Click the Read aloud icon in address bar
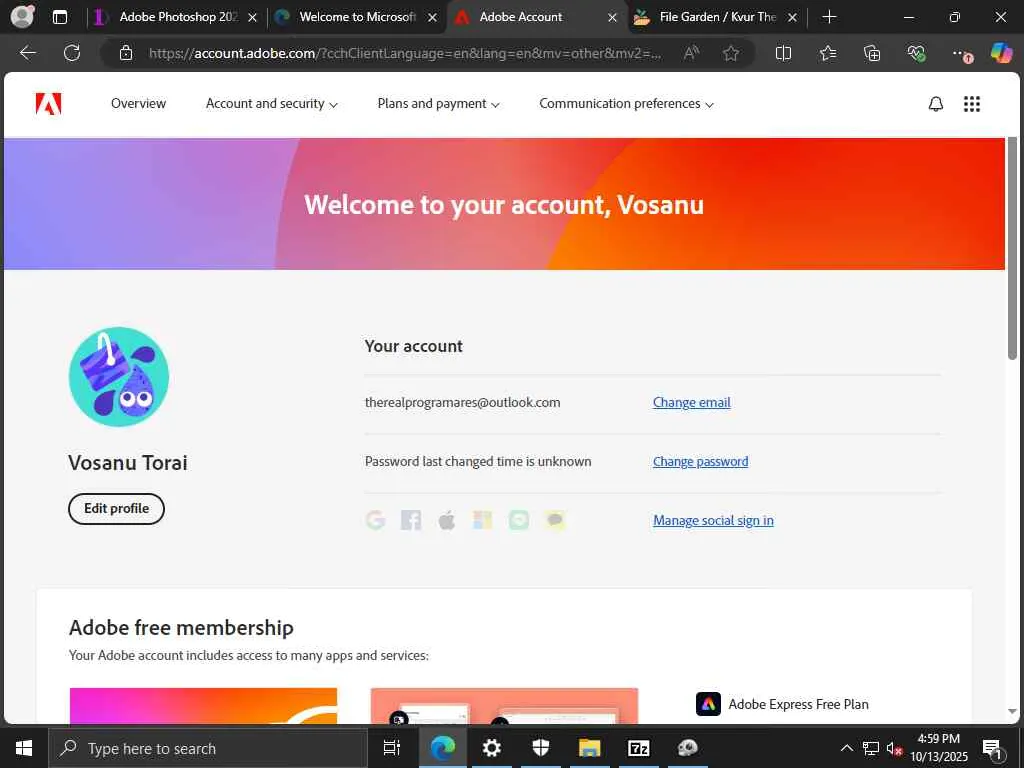Viewport: 1024px width, 768px height. point(692,53)
